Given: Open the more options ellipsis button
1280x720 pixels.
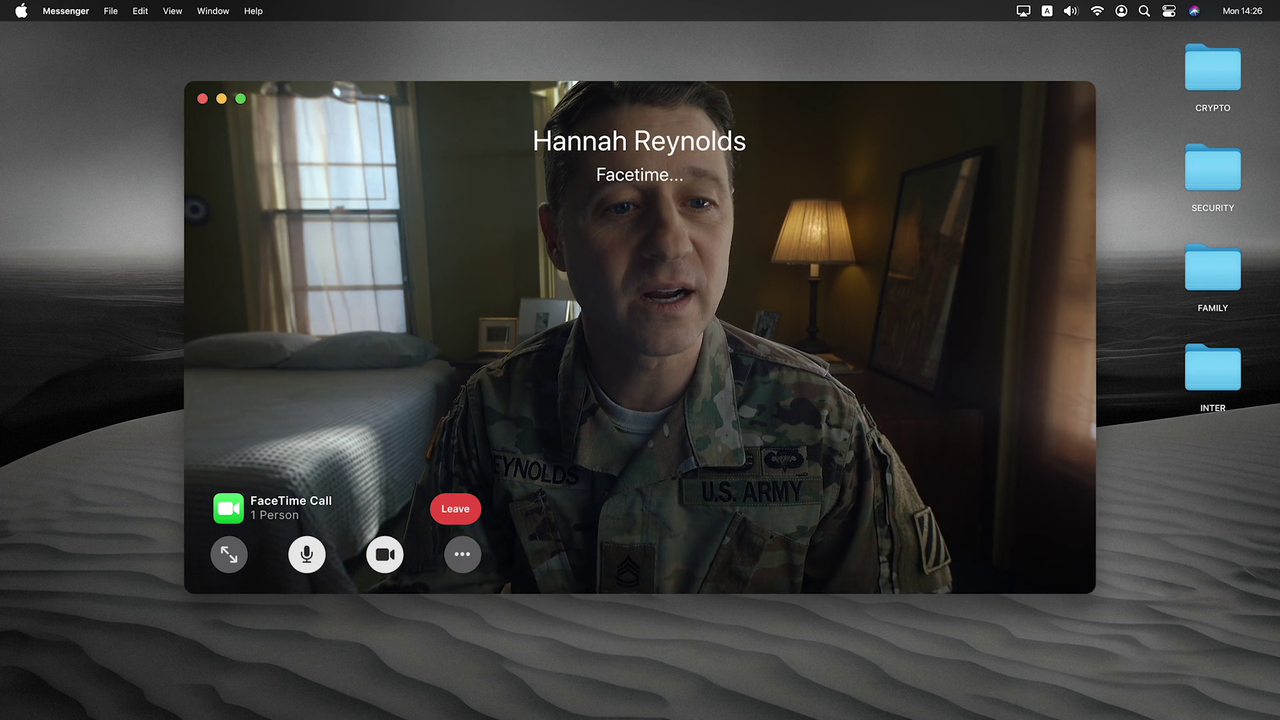Looking at the screenshot, I should pyautogui.click(x=462, y=554).
